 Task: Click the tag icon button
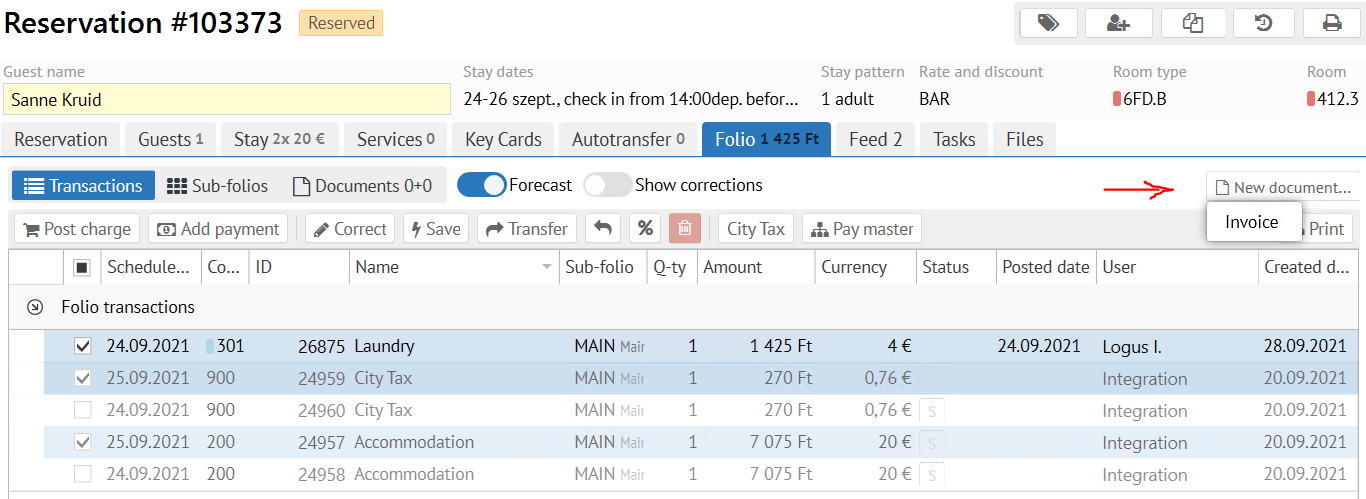click(1047, 23)
